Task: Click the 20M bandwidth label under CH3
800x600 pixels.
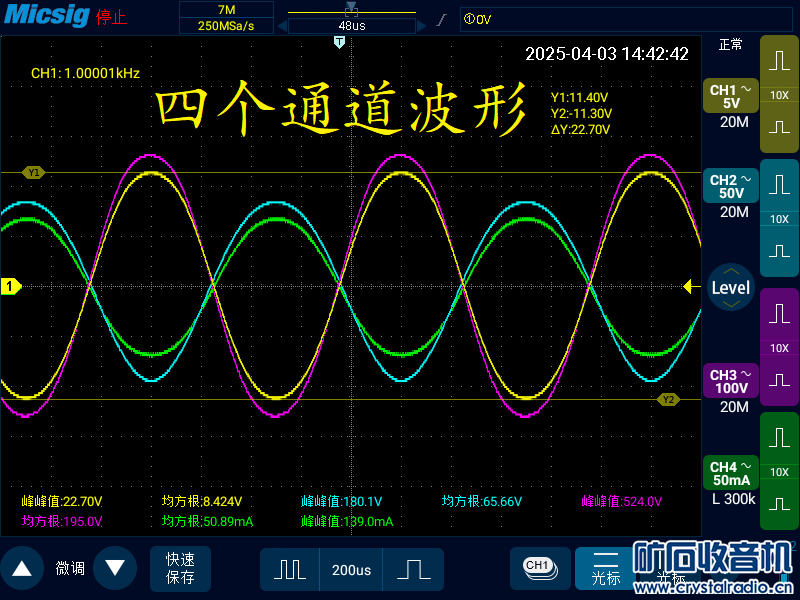Action: [734, 407]
